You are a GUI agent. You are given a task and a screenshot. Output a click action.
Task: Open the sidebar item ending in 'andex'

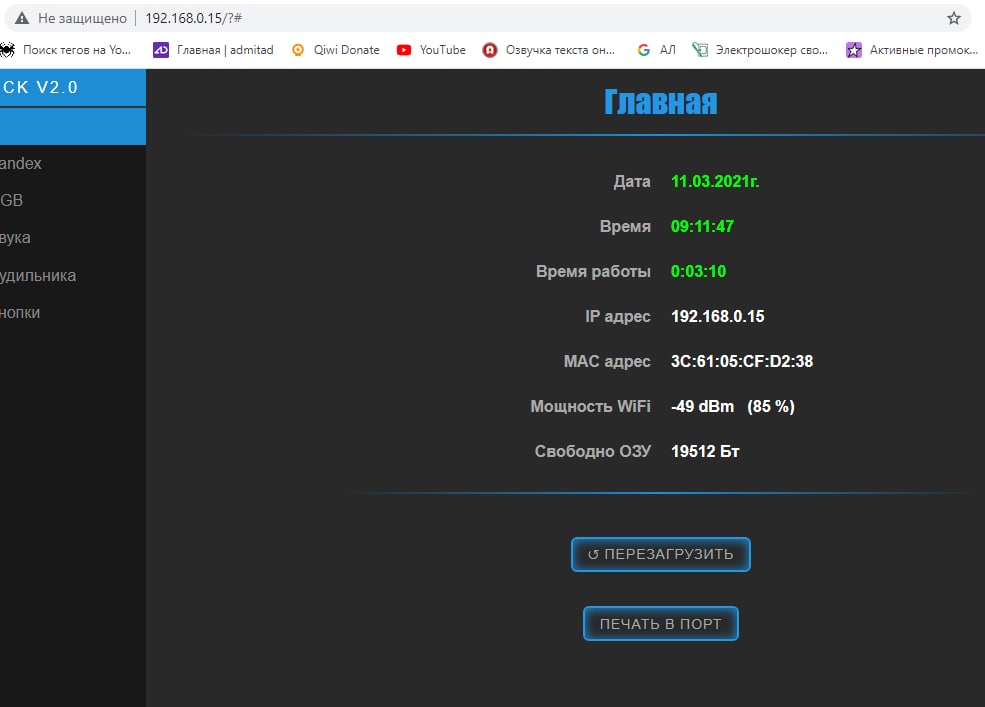click(73, 163)
